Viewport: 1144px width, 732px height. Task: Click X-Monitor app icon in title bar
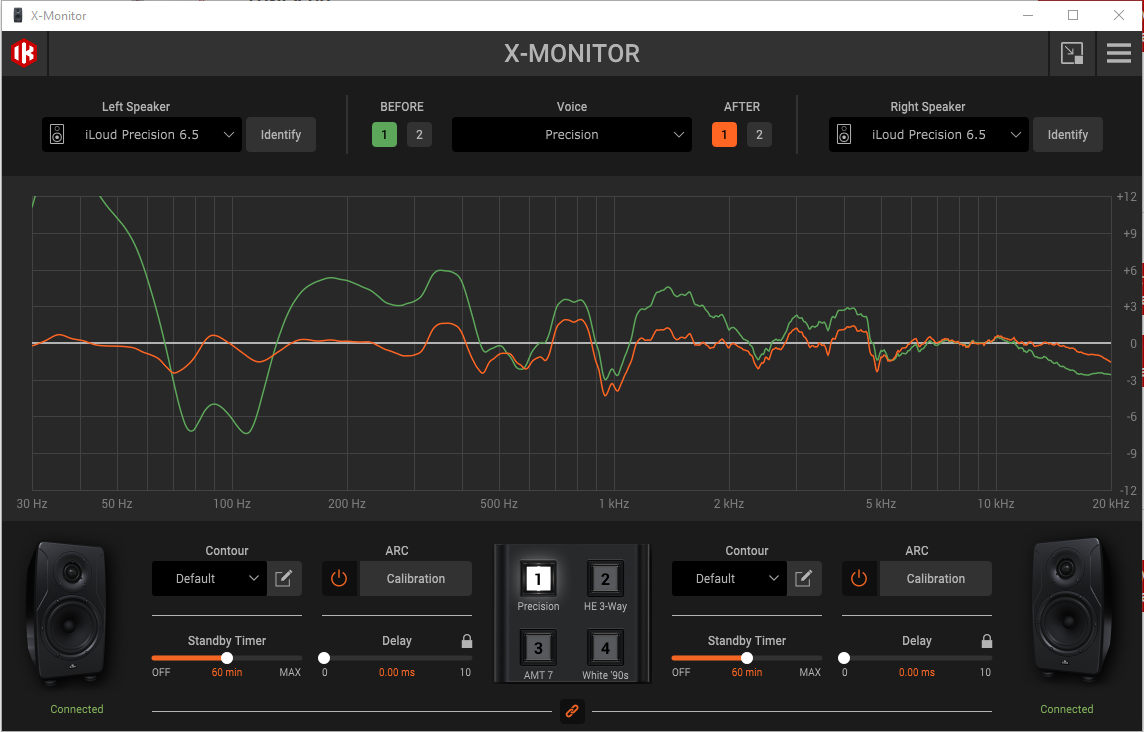coord(18,15)
